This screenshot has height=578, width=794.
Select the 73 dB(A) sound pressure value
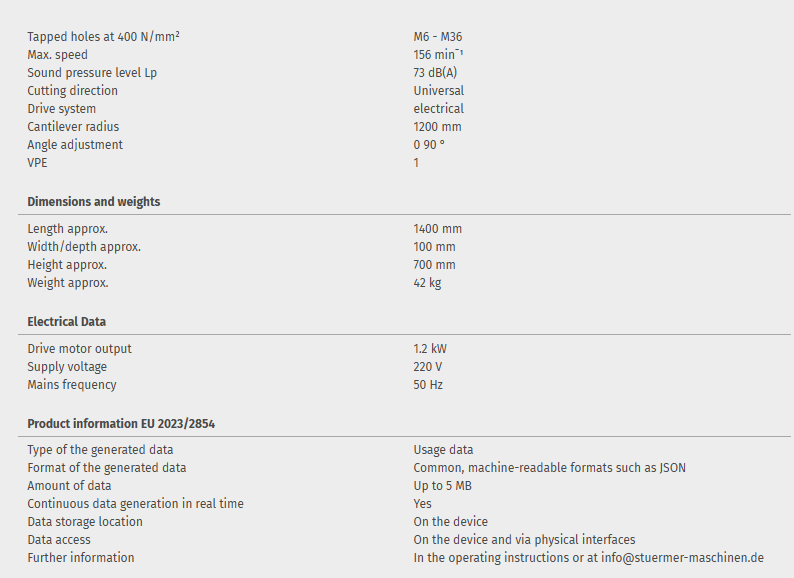click(x=435, y=73)
